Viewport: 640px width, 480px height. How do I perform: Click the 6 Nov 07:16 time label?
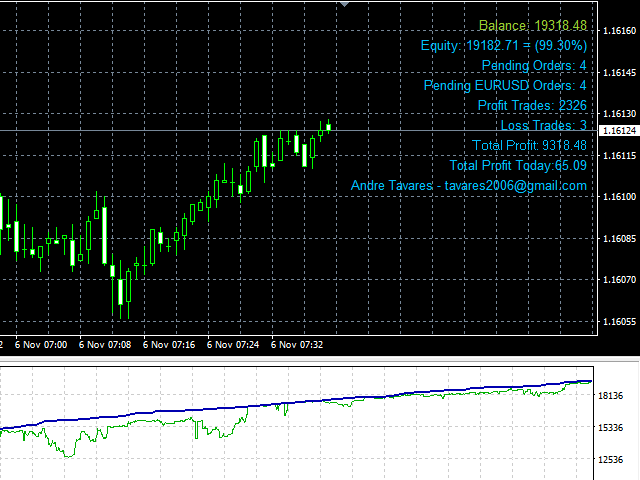(x=169, y=345)
